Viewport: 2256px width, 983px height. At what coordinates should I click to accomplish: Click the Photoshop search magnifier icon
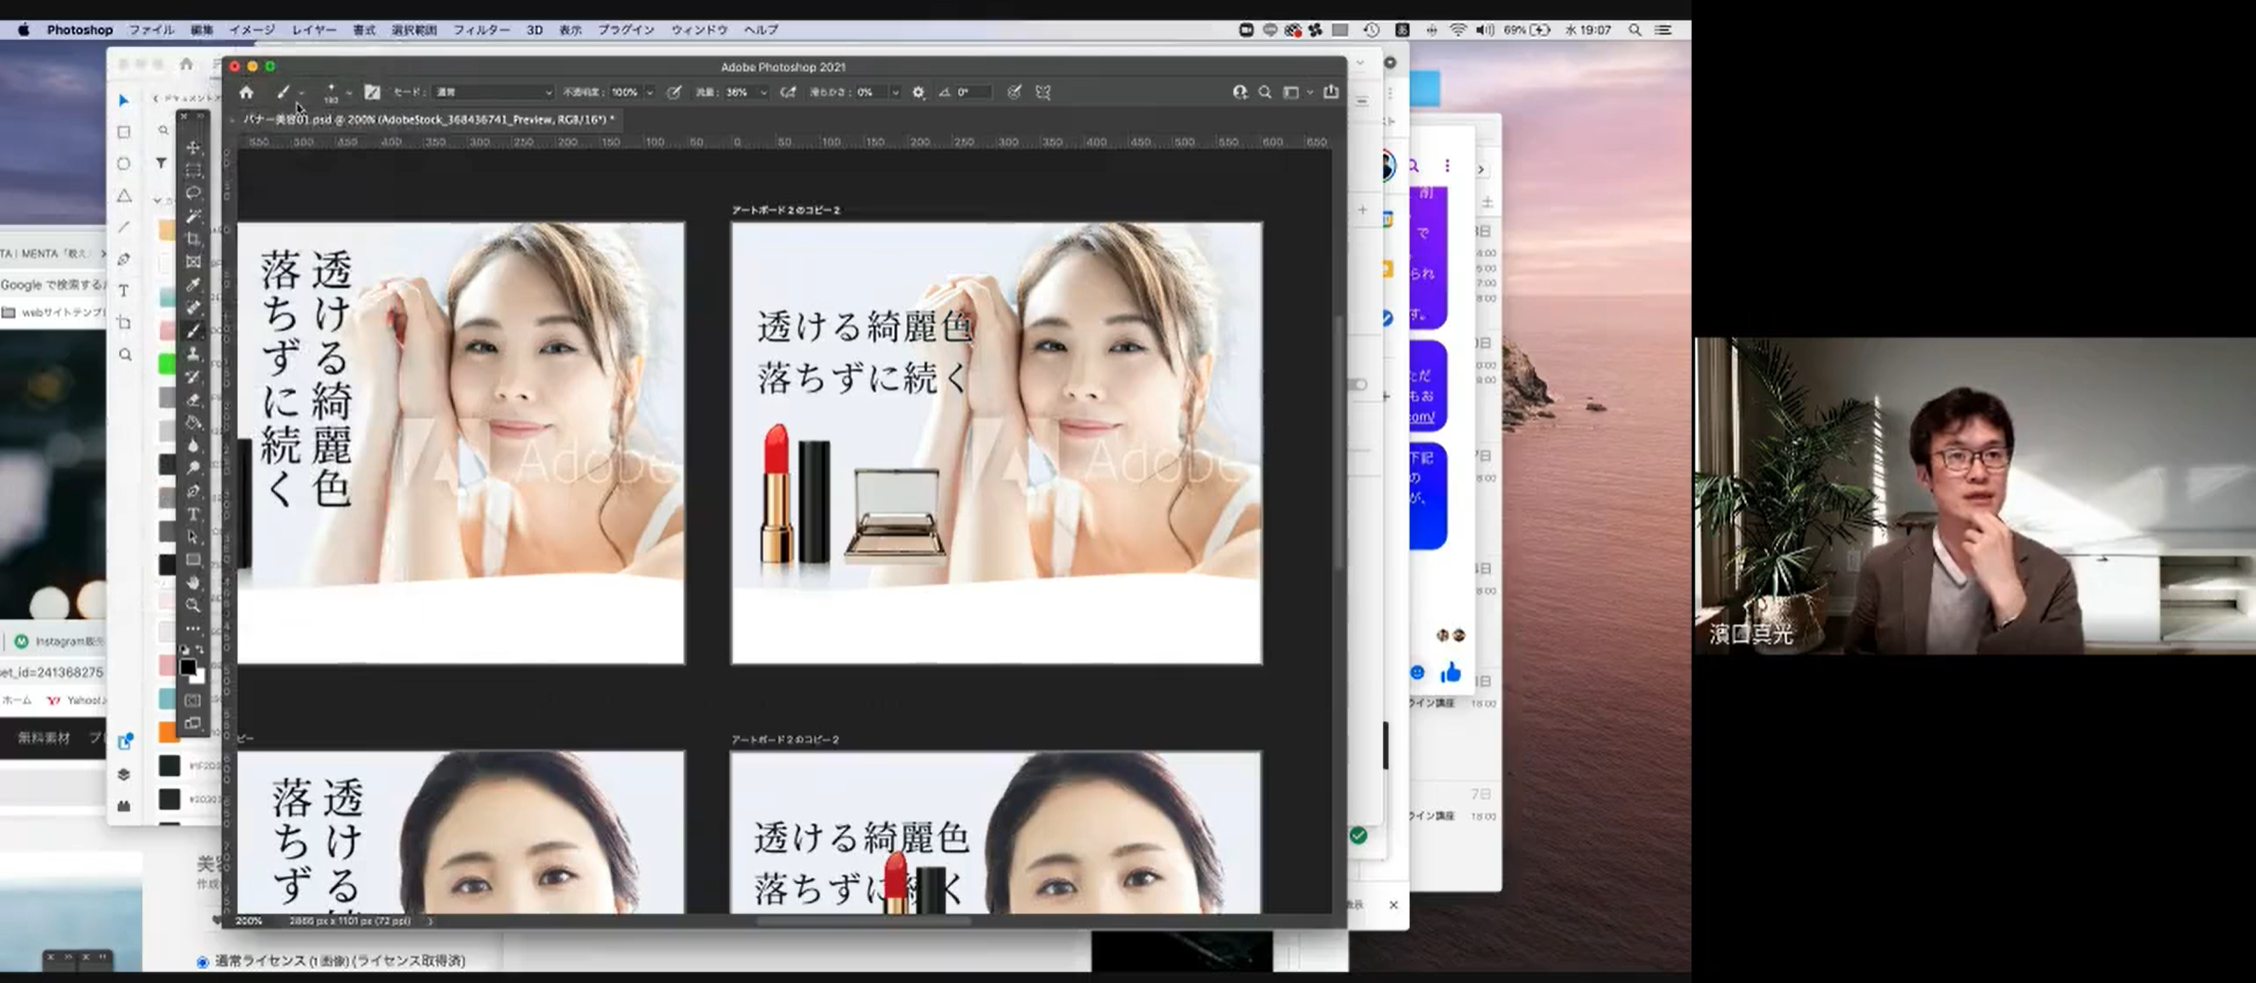point(1265,92)
